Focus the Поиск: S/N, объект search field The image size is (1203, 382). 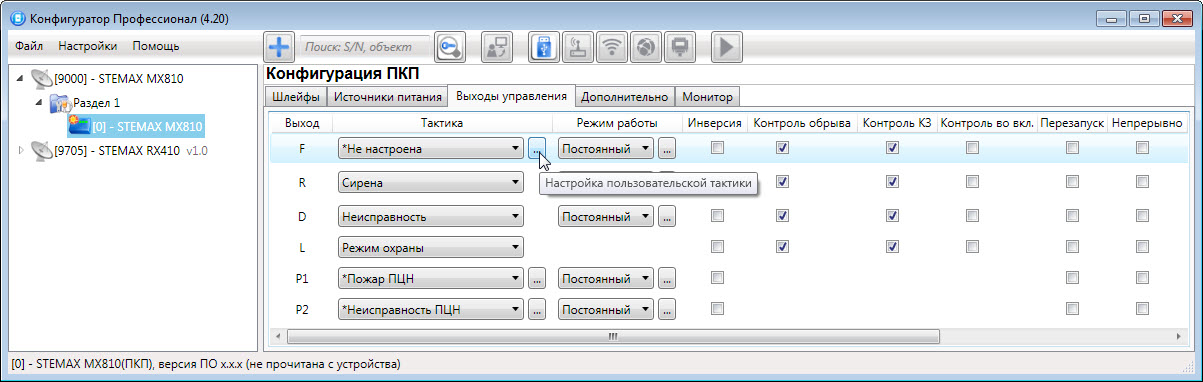[365, 46]
